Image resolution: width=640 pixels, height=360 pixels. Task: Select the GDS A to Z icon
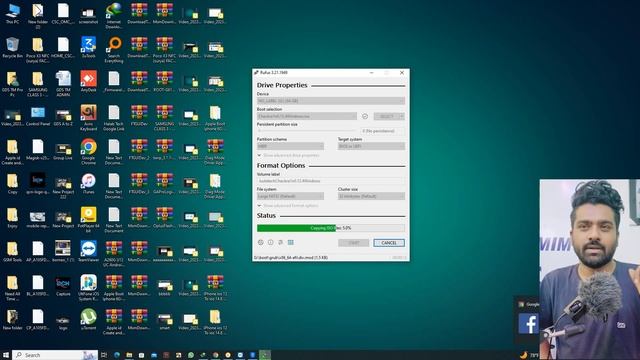click(x=63, y=116)
